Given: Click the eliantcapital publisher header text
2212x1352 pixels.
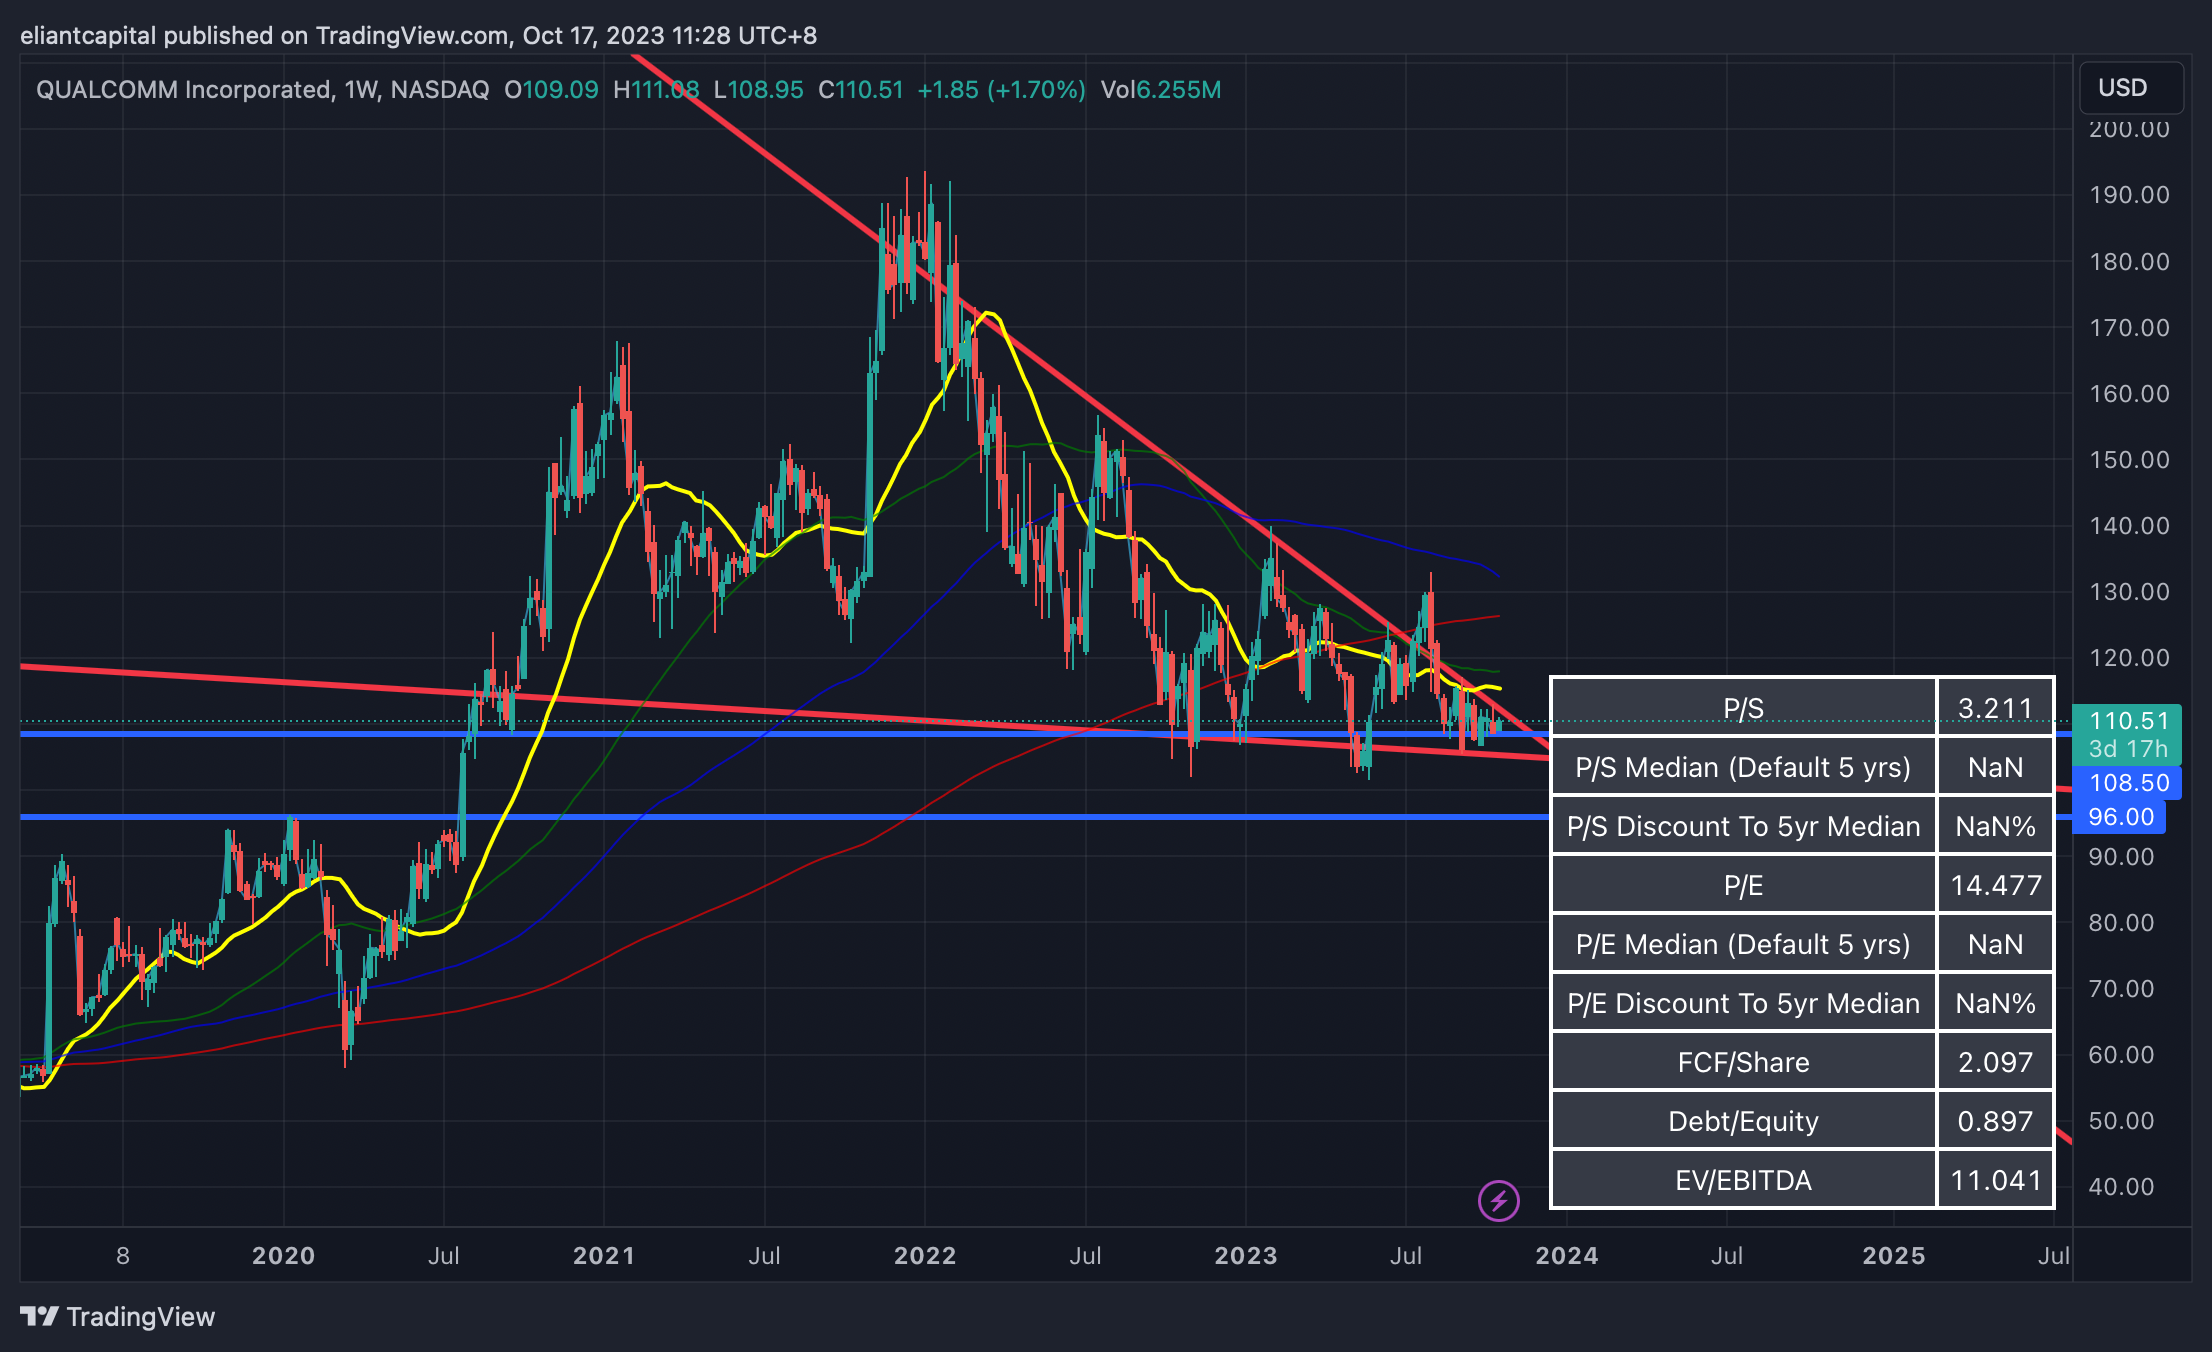Looking at the screenshot, I should [88, 36].
